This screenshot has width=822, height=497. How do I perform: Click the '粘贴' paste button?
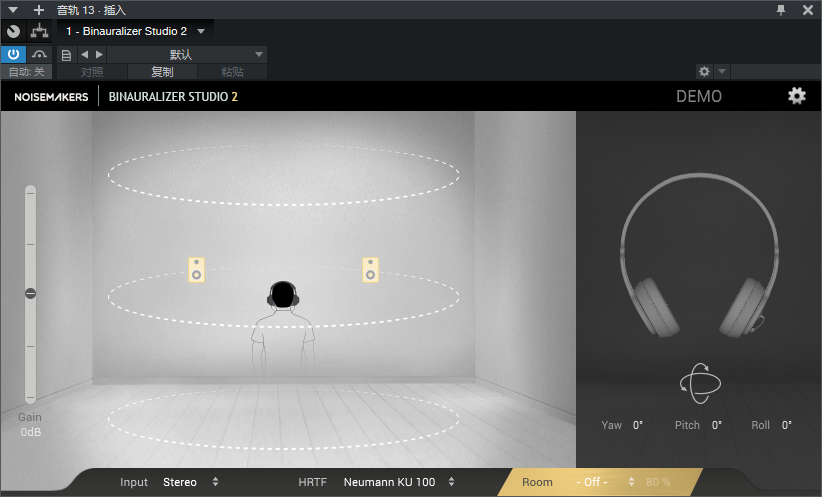coord(232,72)
